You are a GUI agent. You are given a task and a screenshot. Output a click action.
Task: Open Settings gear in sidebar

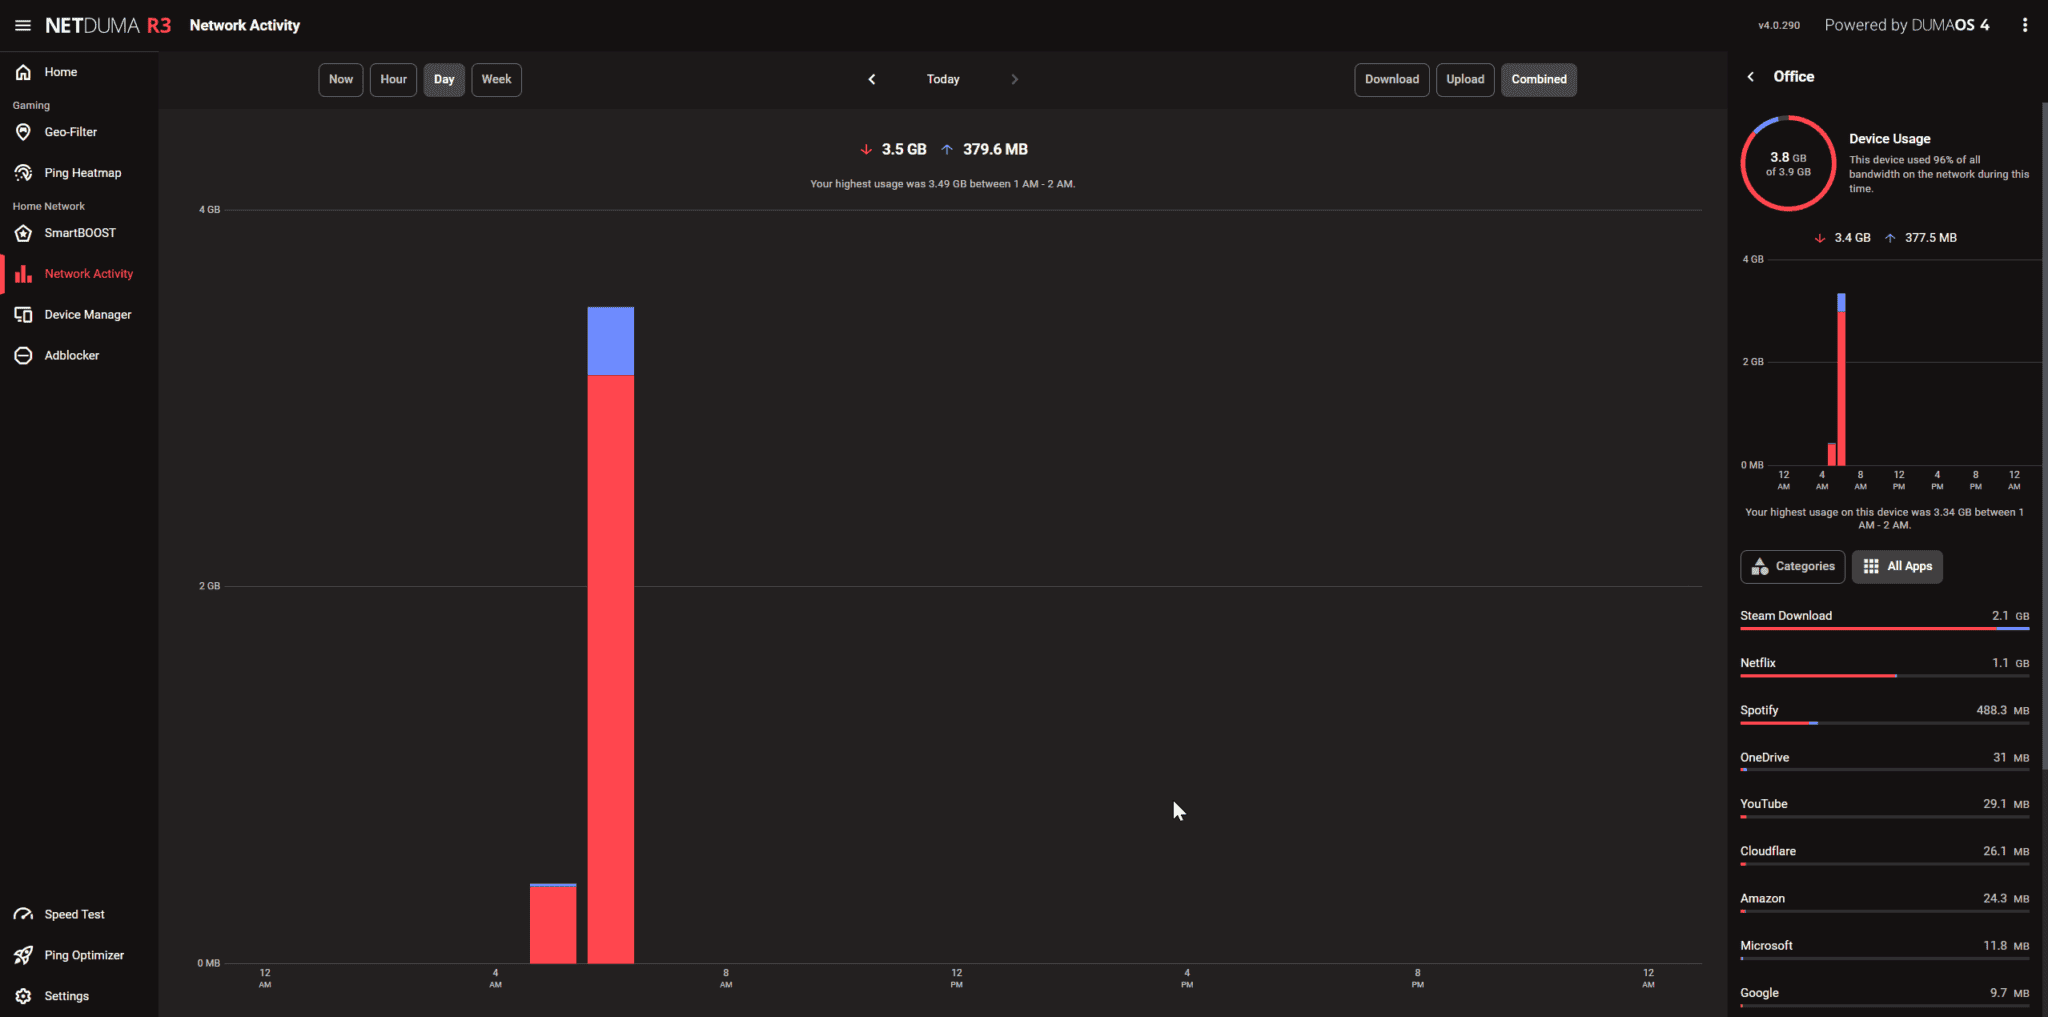point(23,997)
